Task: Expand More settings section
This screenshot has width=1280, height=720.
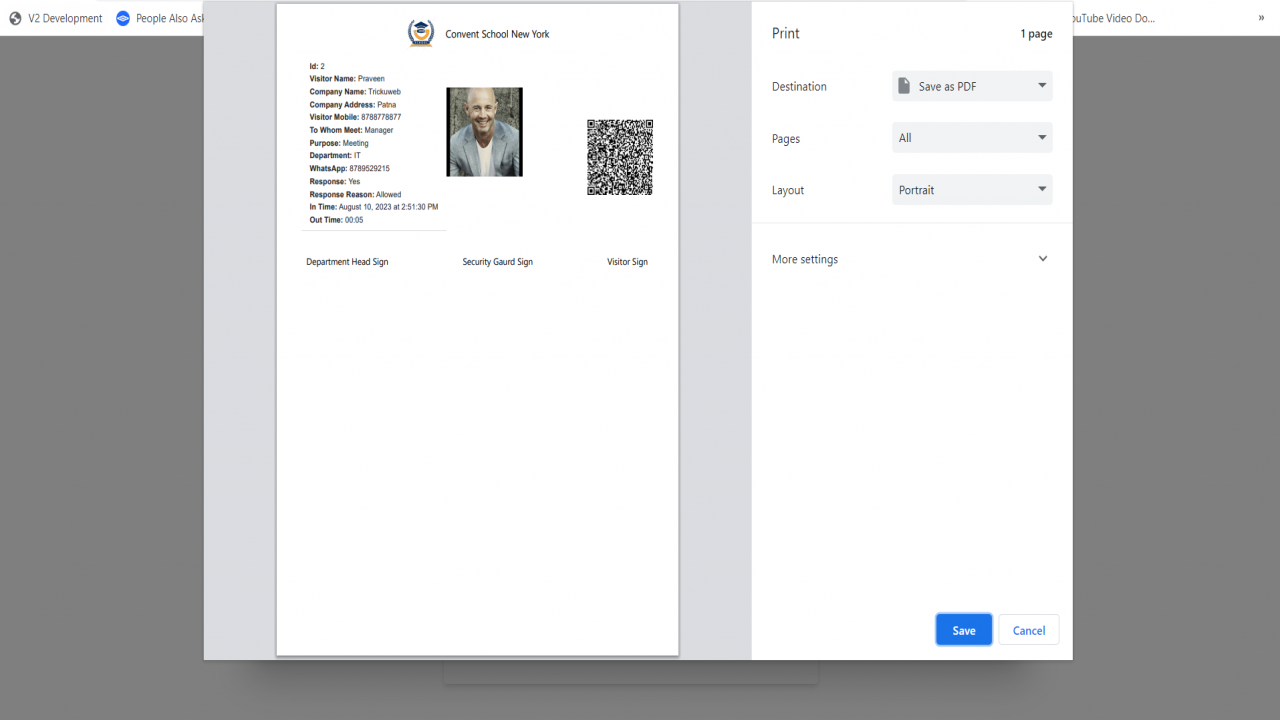Action: tap(911, 259)
